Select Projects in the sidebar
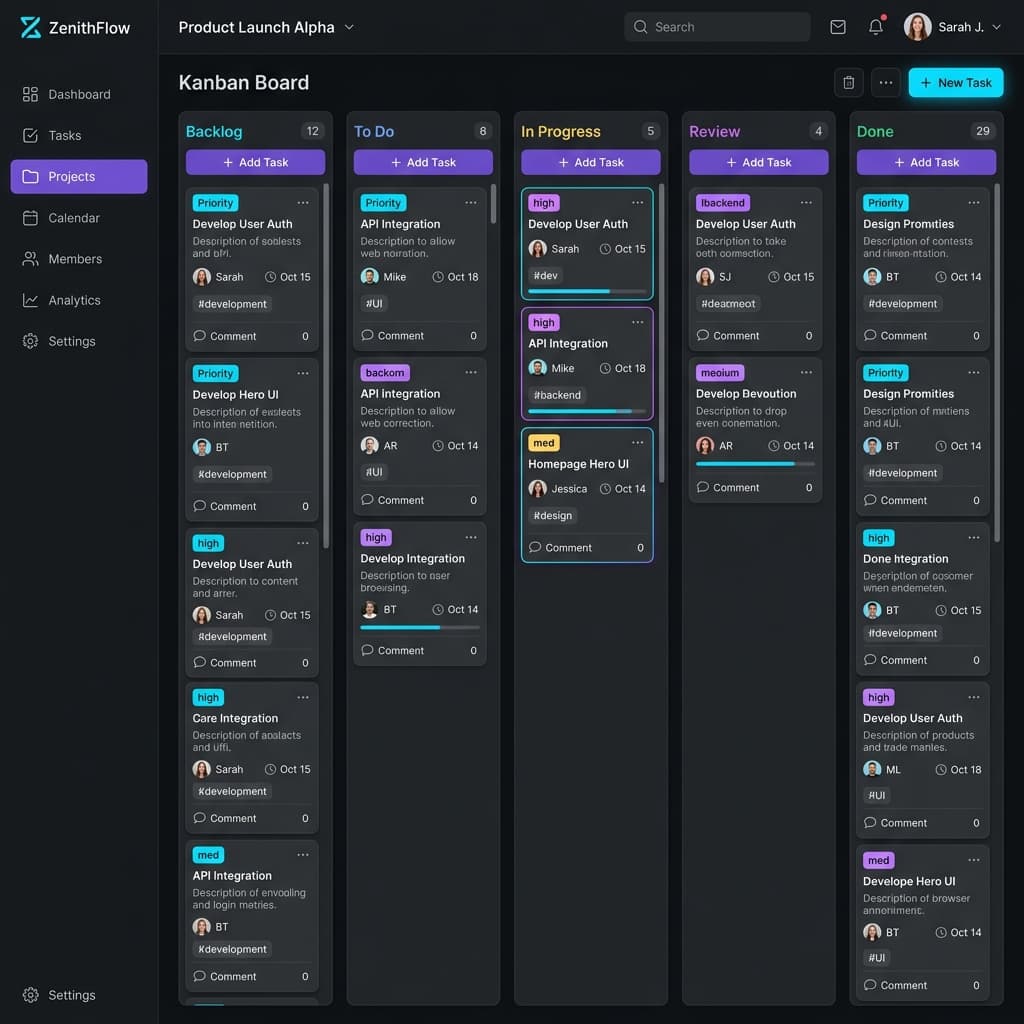The width and height of the screenshot is (1024, 1024). 79,176
